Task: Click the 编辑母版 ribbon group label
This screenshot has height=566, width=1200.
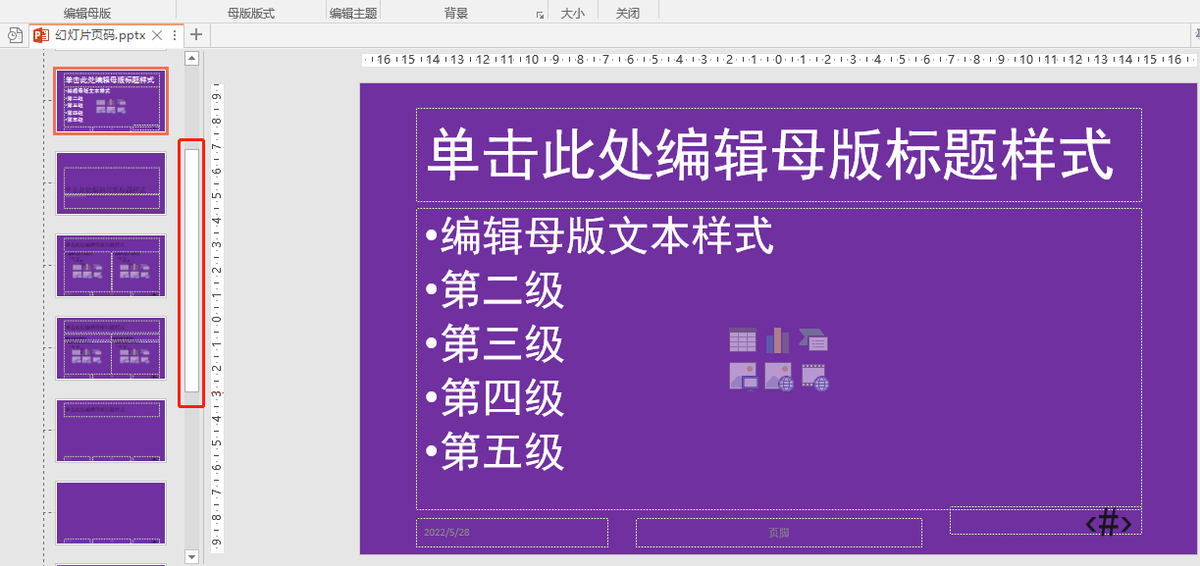Action: [88, 14]
